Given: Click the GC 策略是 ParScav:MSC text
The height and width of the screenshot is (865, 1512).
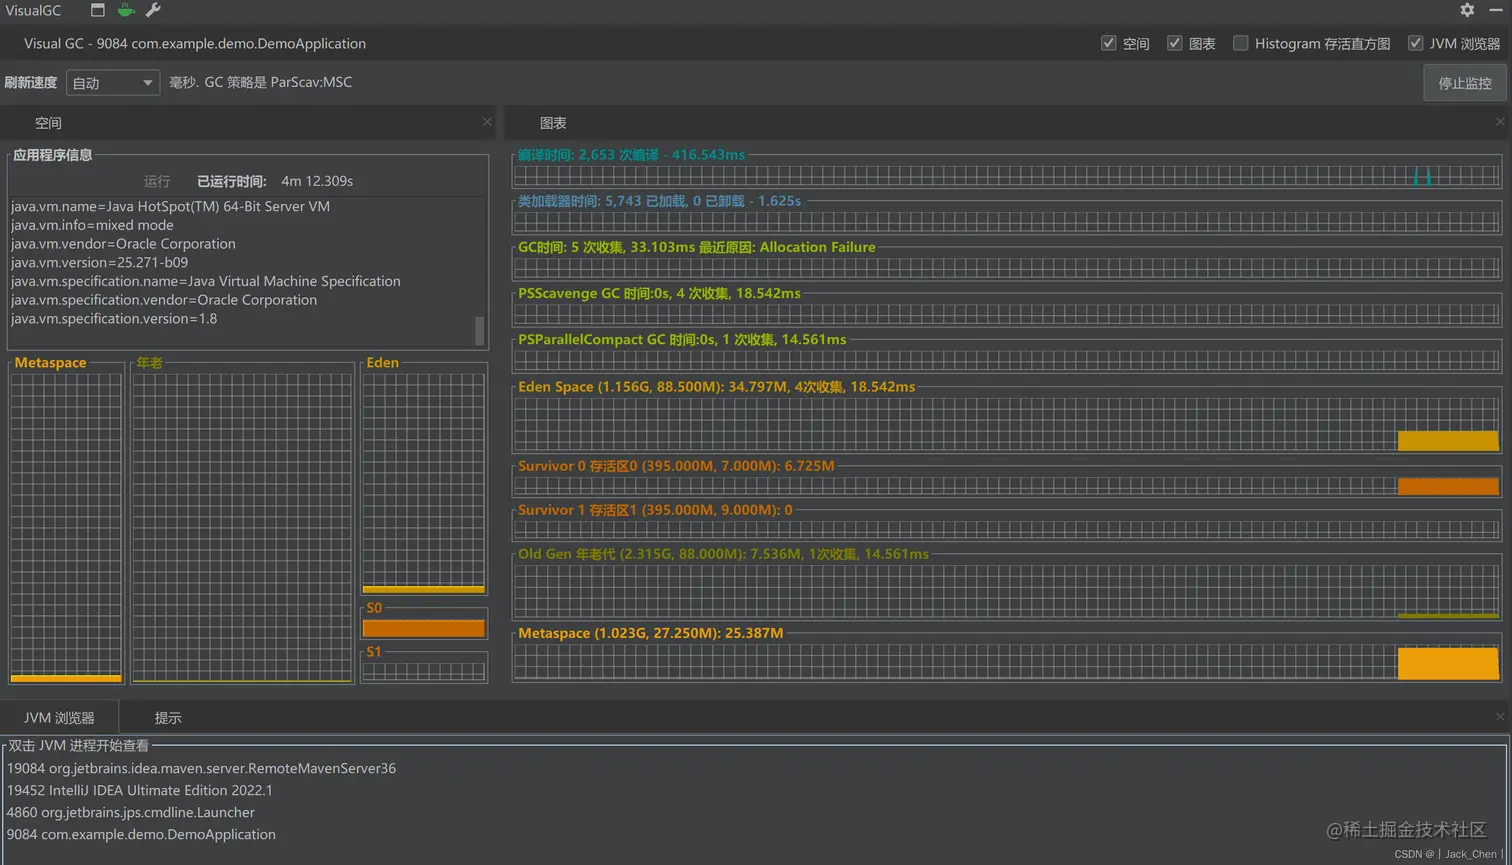Looking at the screenshot, I should [x=278, y=82].
